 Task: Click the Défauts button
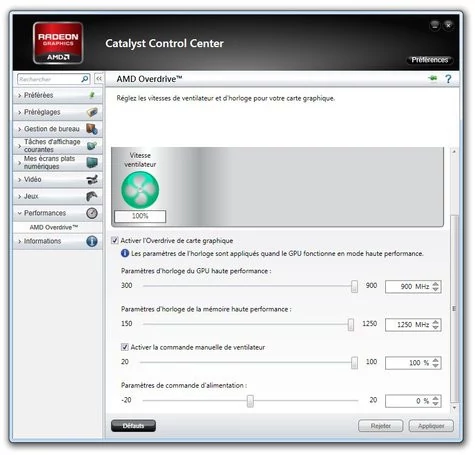tap(133, 426)
